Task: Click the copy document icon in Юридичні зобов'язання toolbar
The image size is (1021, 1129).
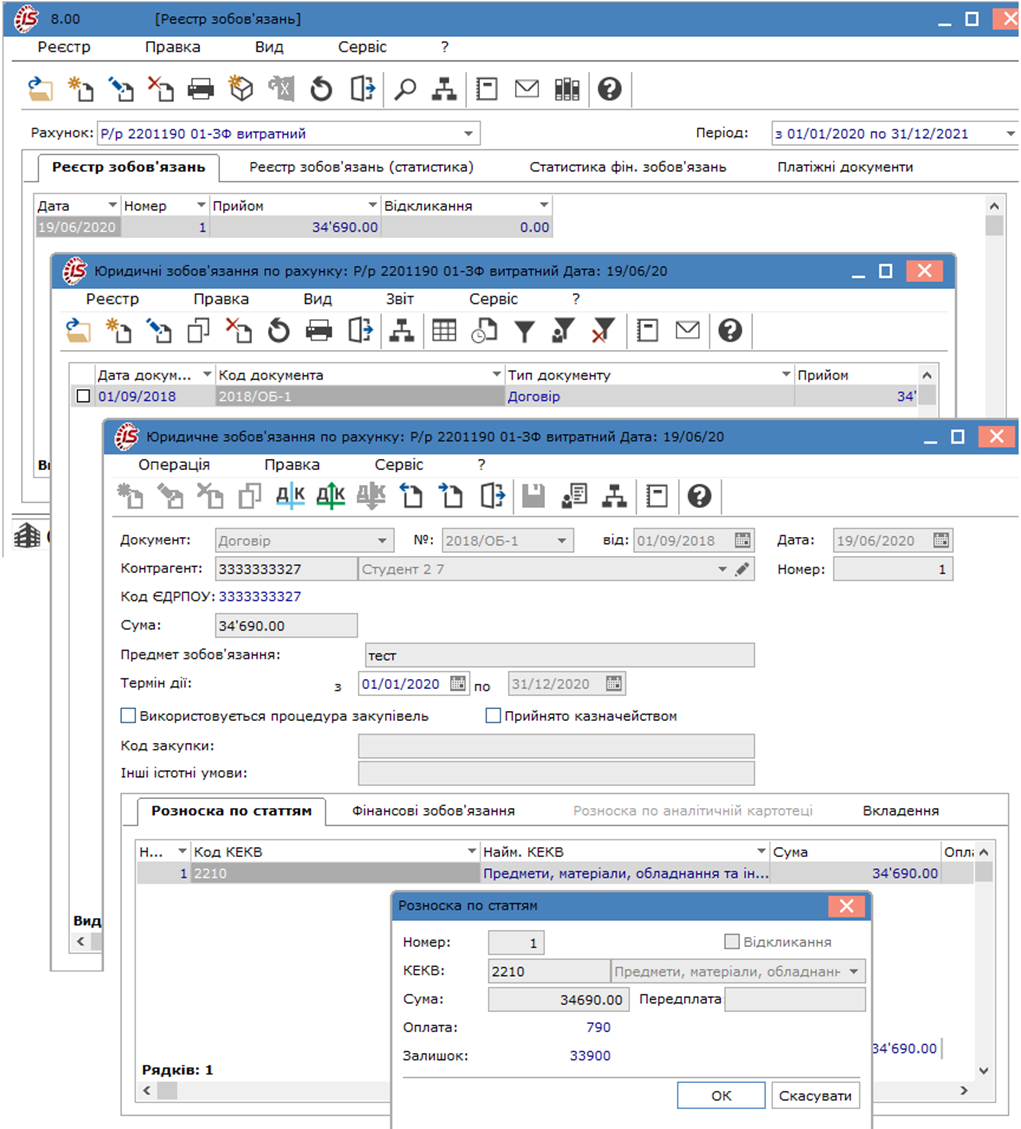Action: pyautogui.click(x=199, y=330)
